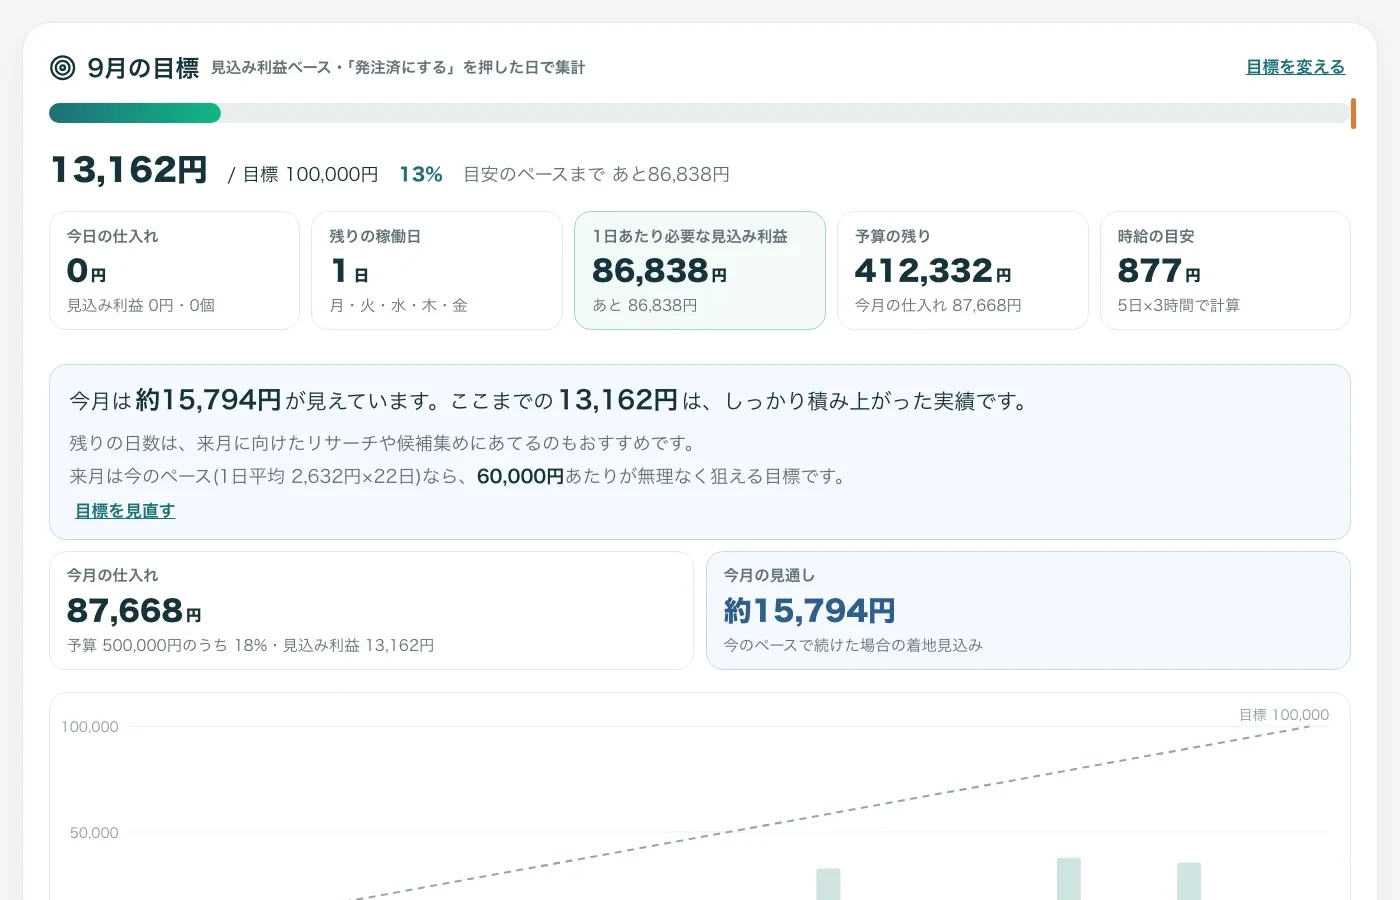Click the bold 60,000円 suggested goal
Viewport: 1400px width, 900px height.
point(521,477)
